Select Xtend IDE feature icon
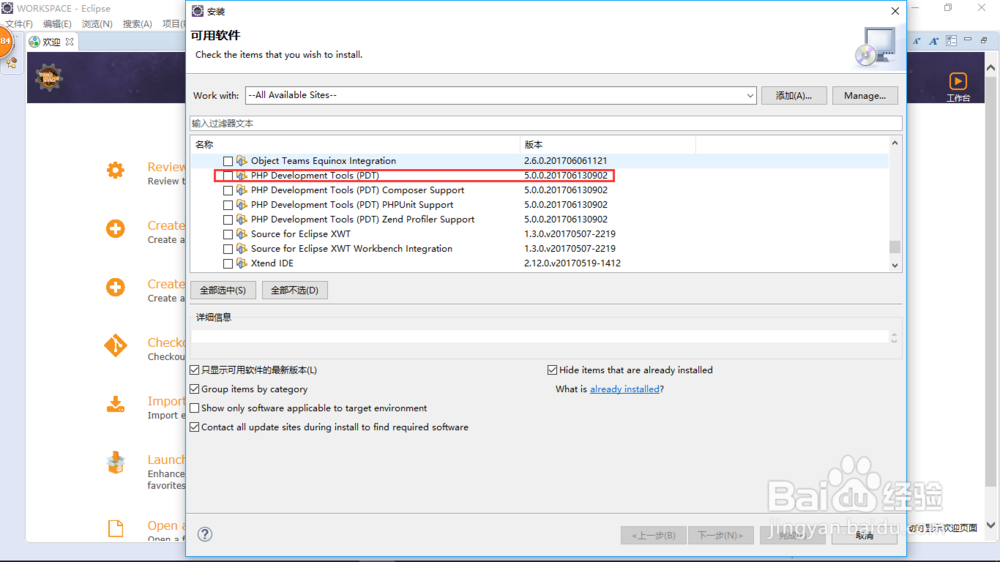Image resolution: width=1000 pixels, height=562 pixels. [242, 263]
